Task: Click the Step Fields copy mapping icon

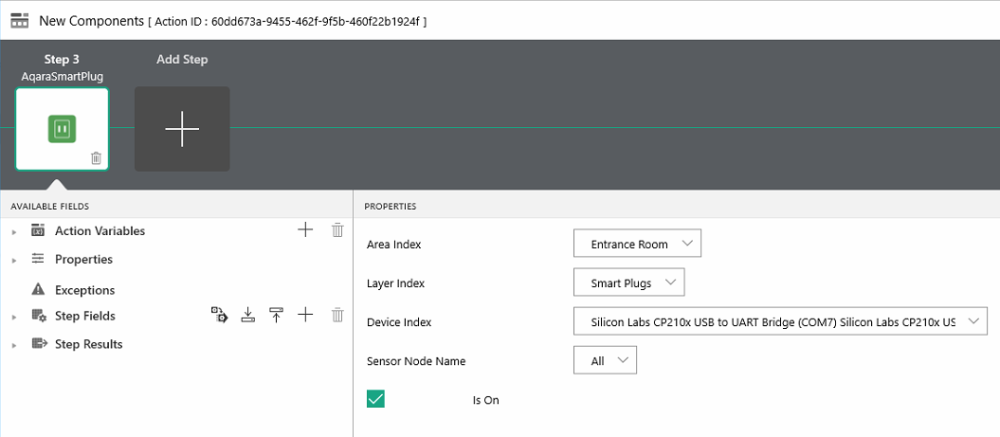Action: [219, 315]
